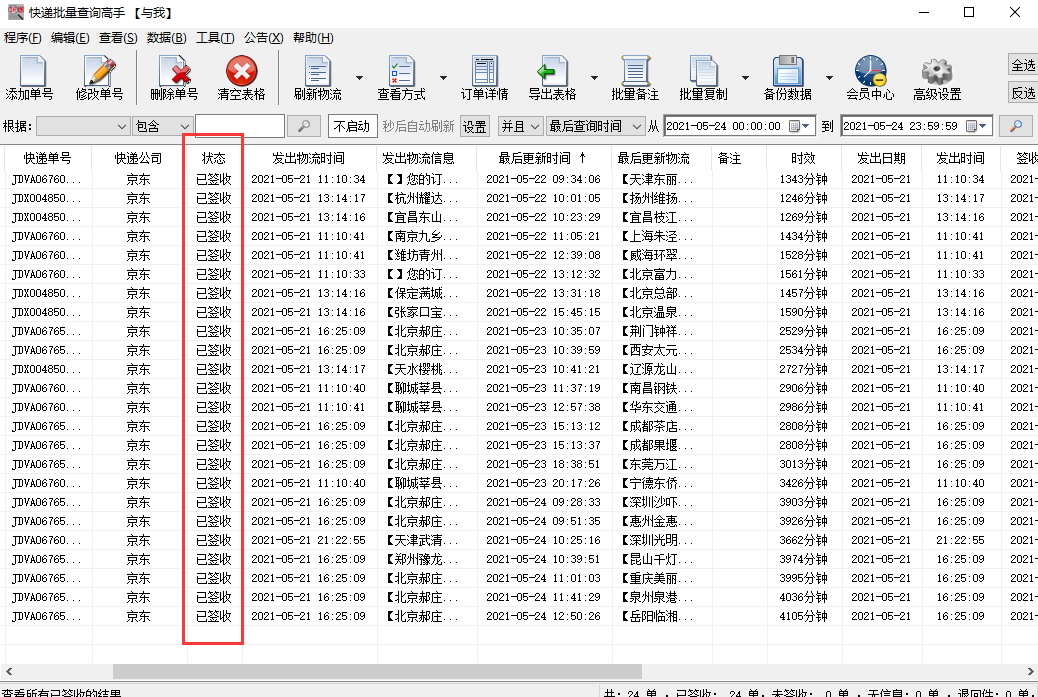Viewport: 1038px width, 697px height.
Task: Click 清空表格 to clear the table
Action: [x=243, y=77]
